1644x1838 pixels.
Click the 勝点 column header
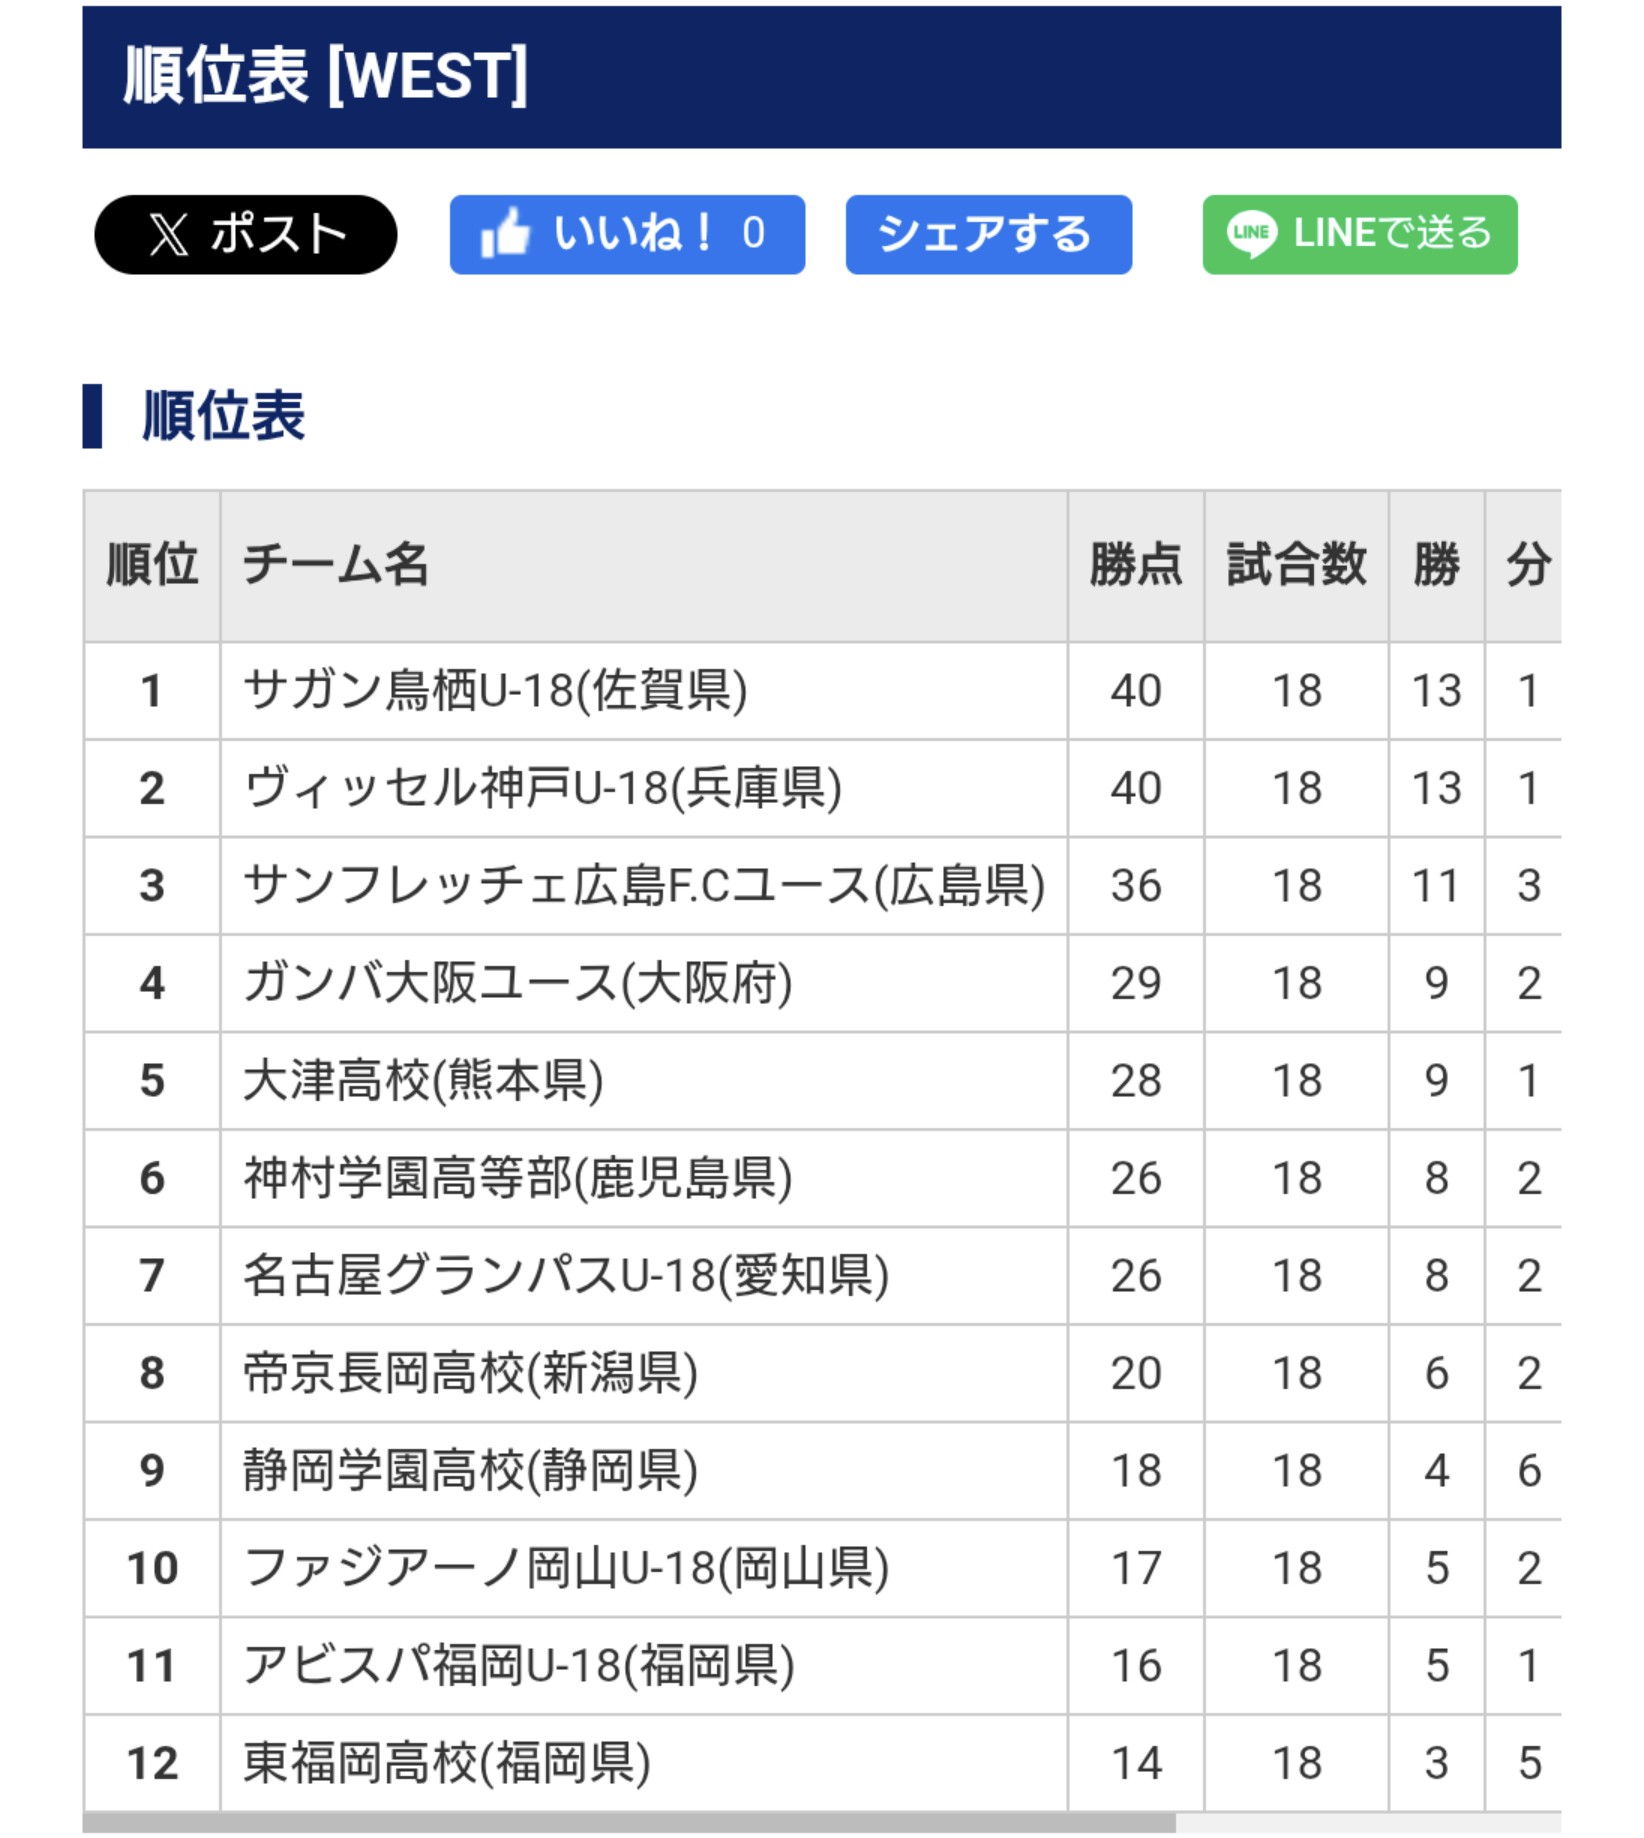[1135, 565]
